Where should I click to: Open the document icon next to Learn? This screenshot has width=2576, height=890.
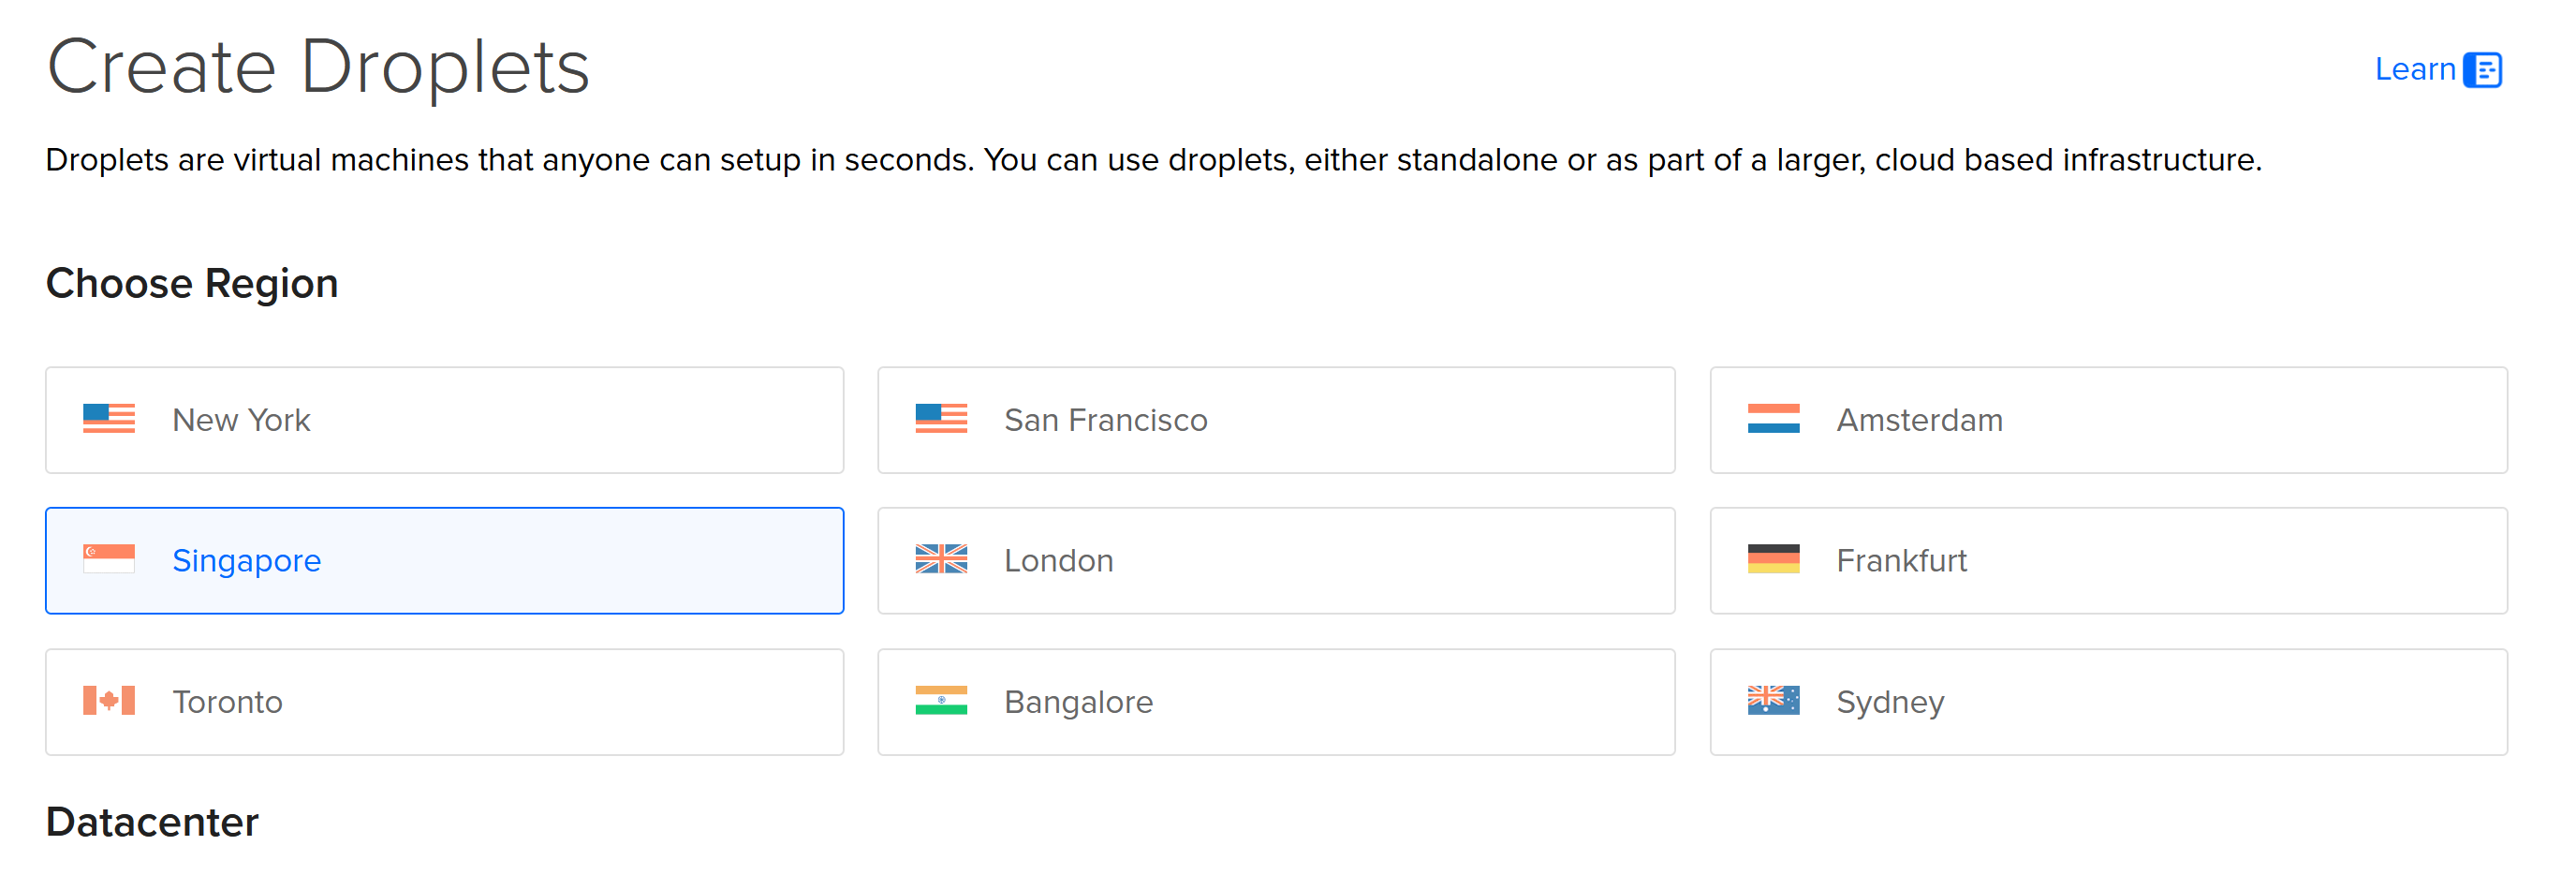2483,70
